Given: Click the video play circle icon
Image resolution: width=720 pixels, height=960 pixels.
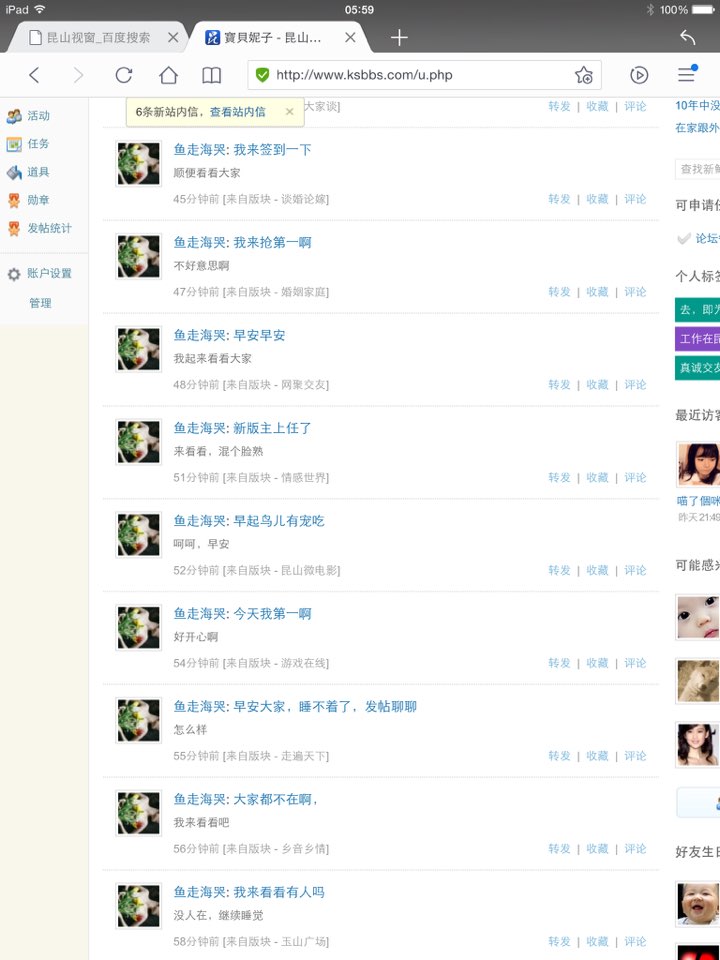Looking at the screenshot, I should coord(639,75).
